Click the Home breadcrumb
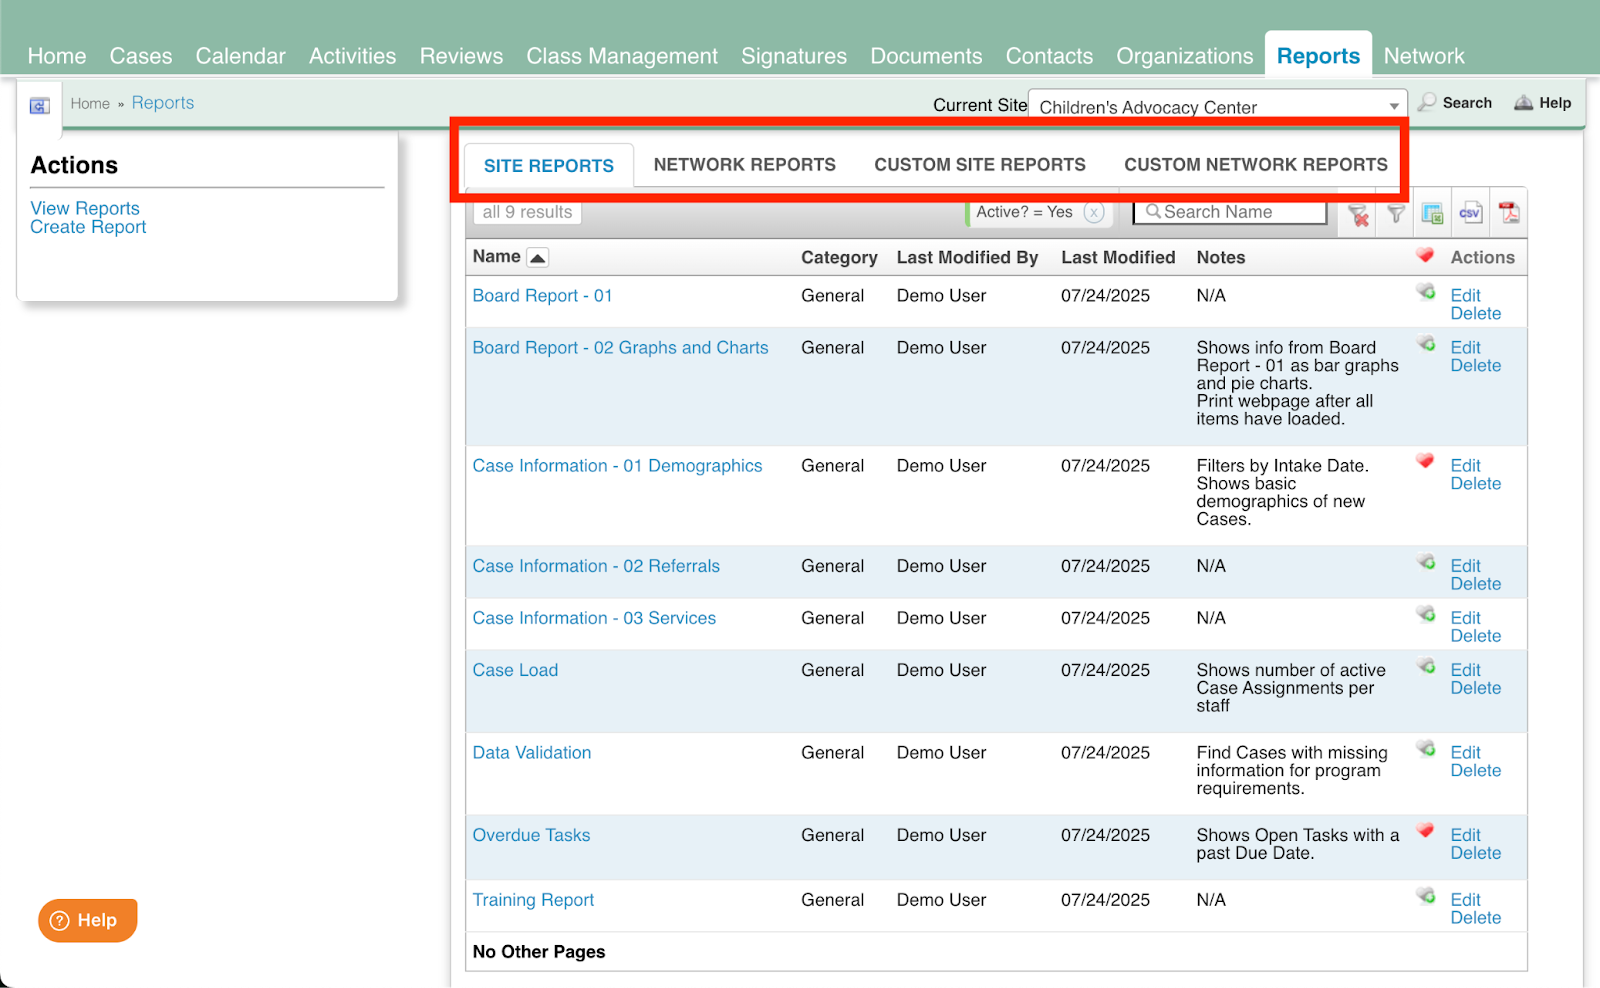 coord(90,103)
